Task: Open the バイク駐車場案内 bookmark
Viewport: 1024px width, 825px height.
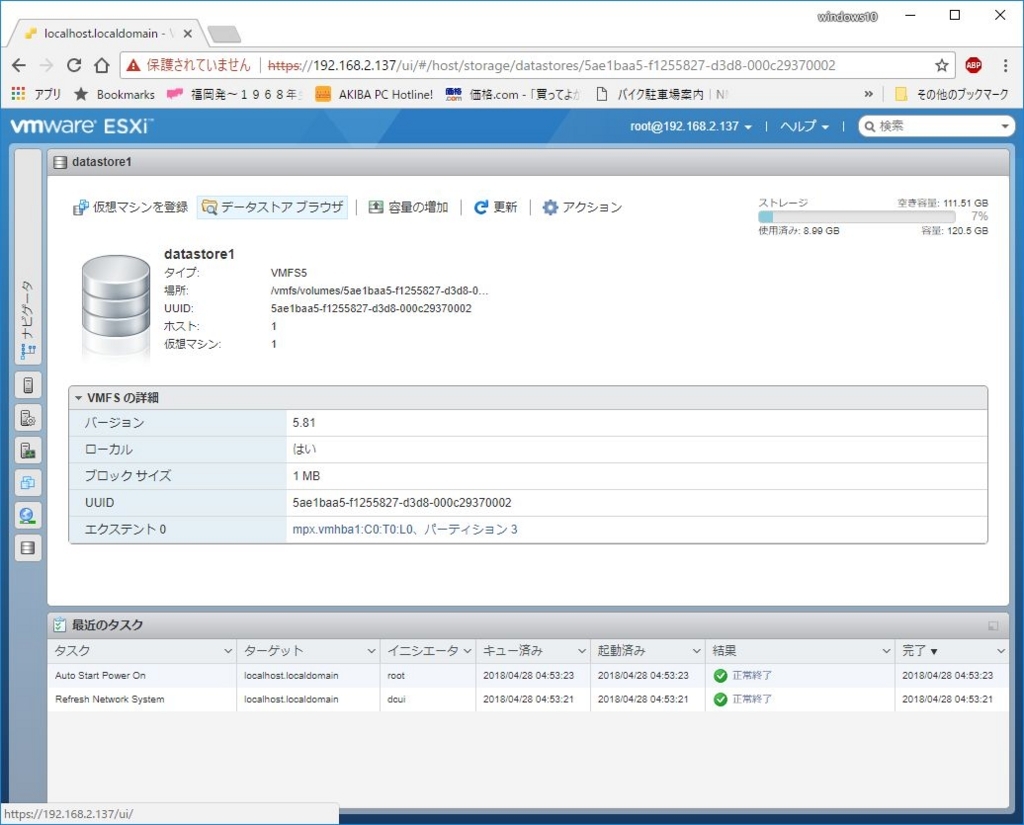Action: (661, 95)
